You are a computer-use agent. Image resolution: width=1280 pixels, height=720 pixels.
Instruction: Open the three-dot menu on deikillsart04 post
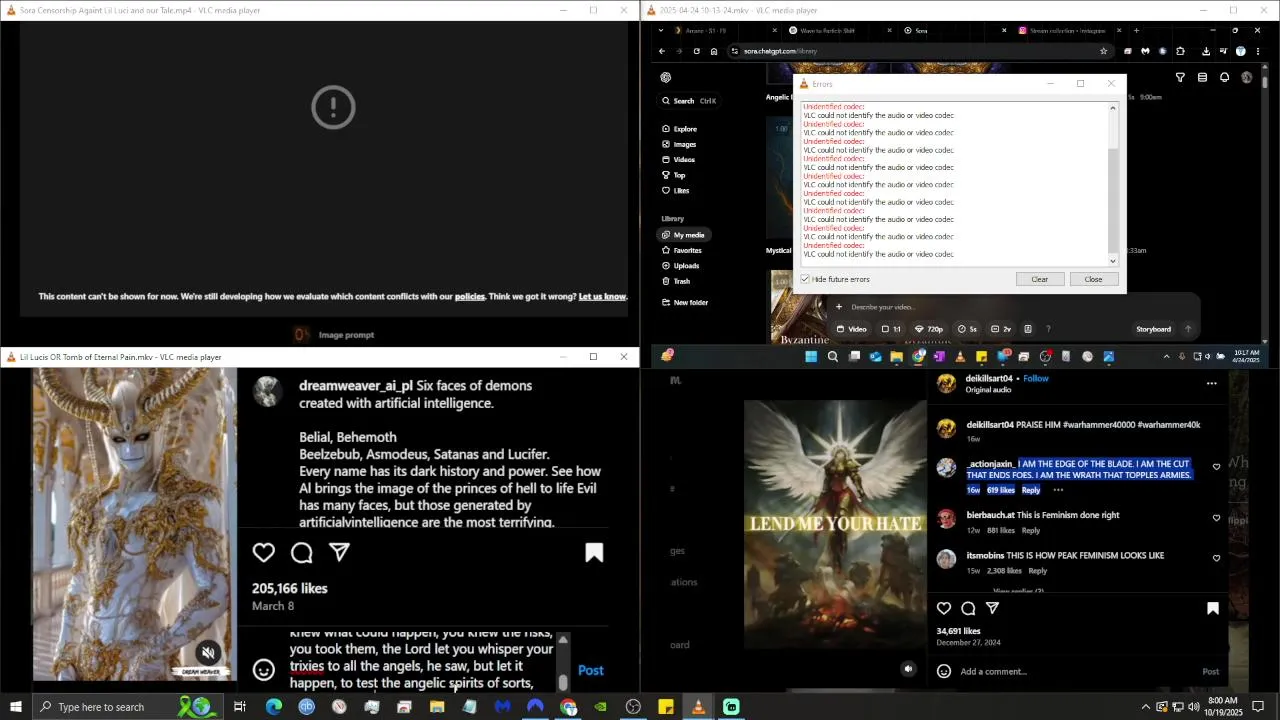coord(1212,384)
